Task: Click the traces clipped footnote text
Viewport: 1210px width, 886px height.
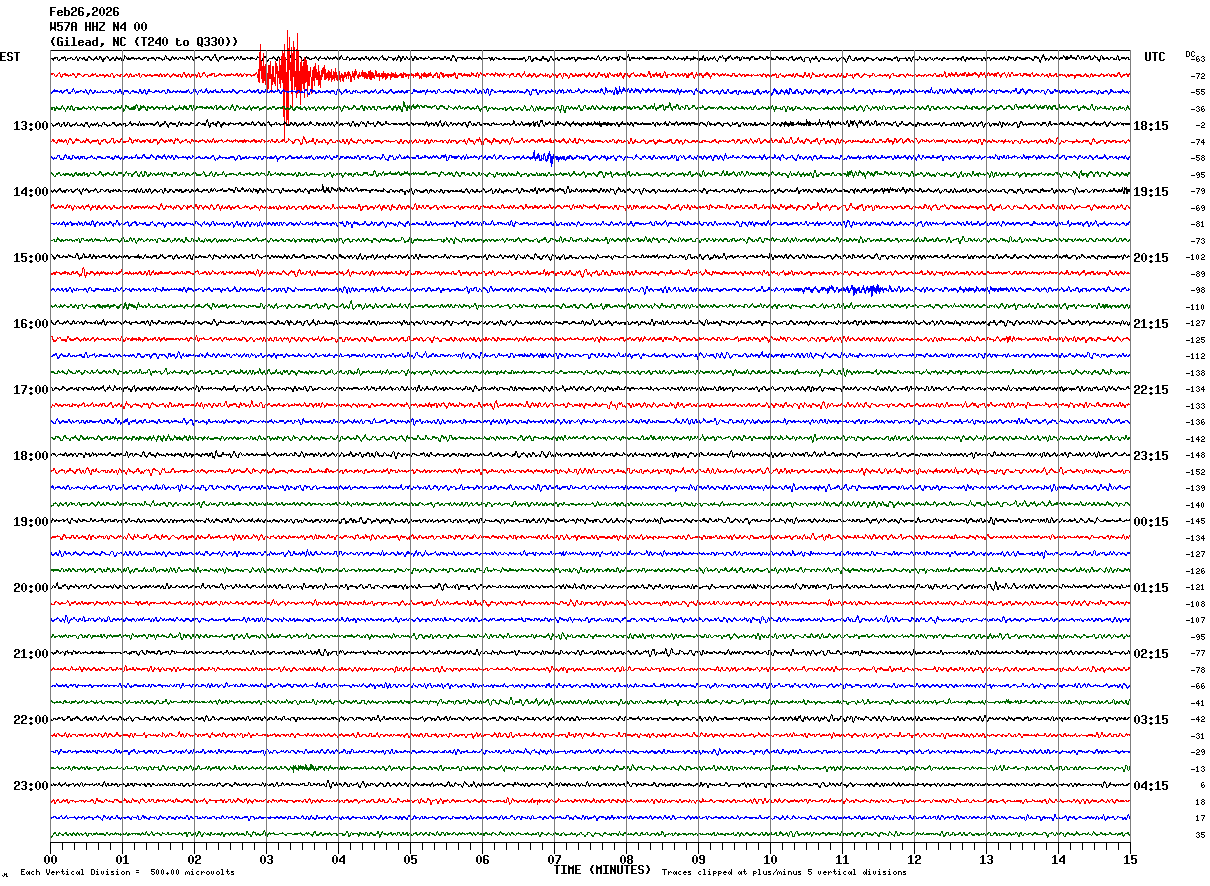Action: point(784,873)
